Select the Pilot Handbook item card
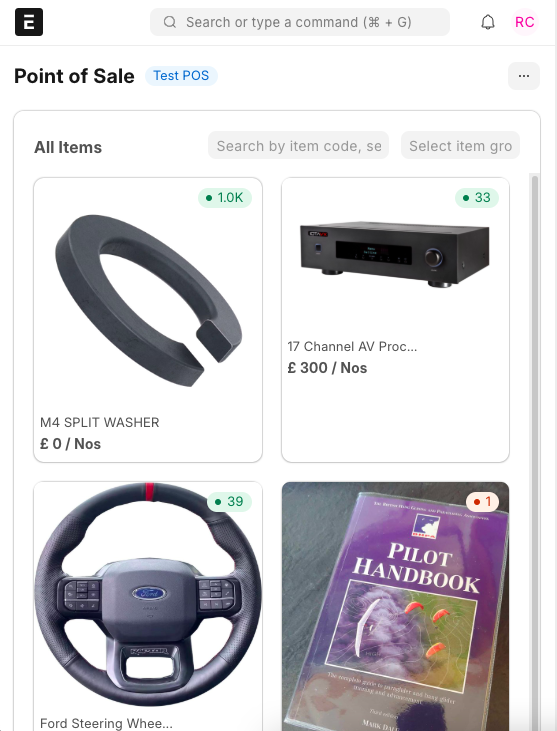The image size is (557, 731). pyautogui.click(x=395, y=606)
